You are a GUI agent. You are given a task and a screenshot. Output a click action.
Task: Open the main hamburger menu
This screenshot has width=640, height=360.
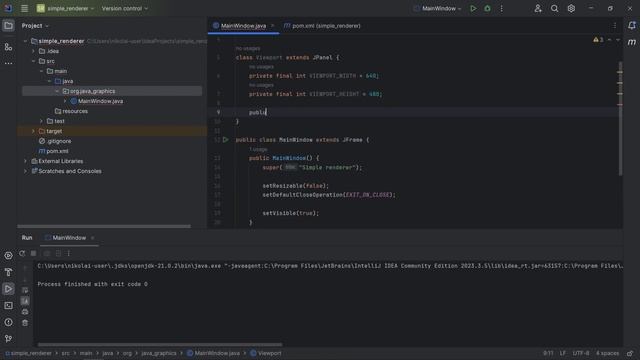pos(24,8)
